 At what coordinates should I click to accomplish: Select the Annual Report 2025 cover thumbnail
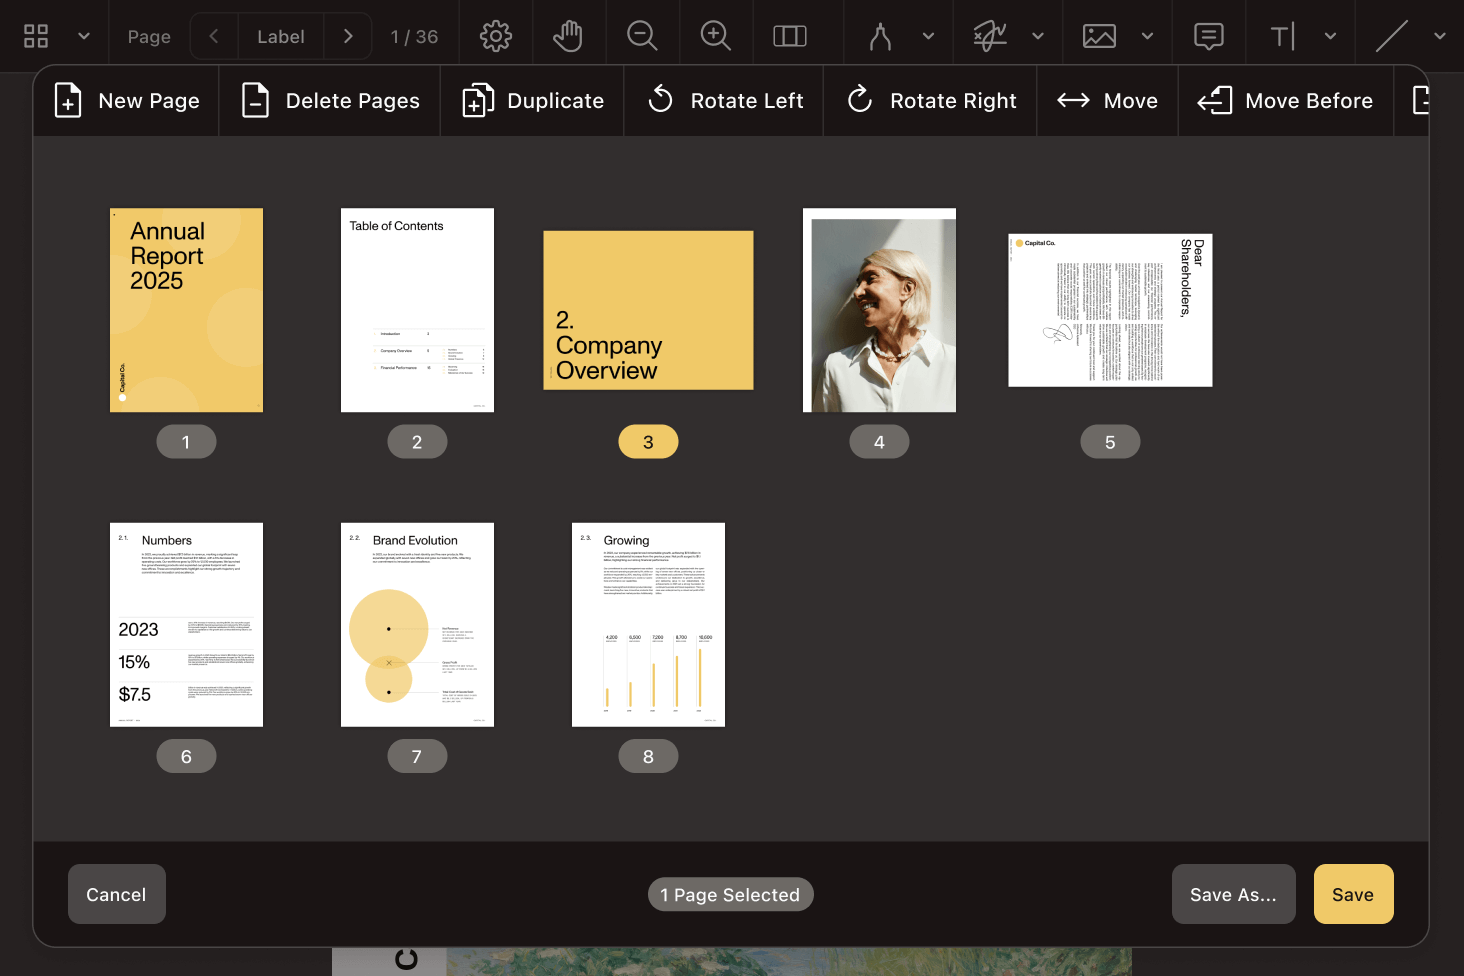click(x=186, y=310)
